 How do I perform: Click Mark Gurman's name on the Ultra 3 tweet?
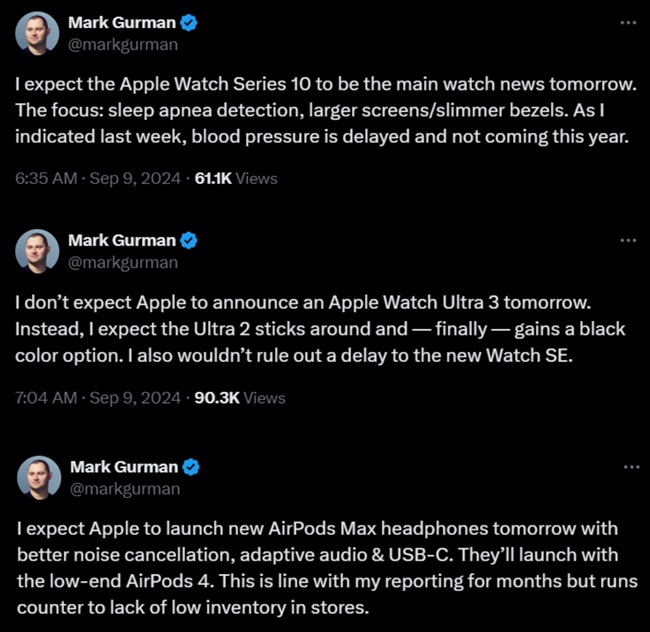121,241
